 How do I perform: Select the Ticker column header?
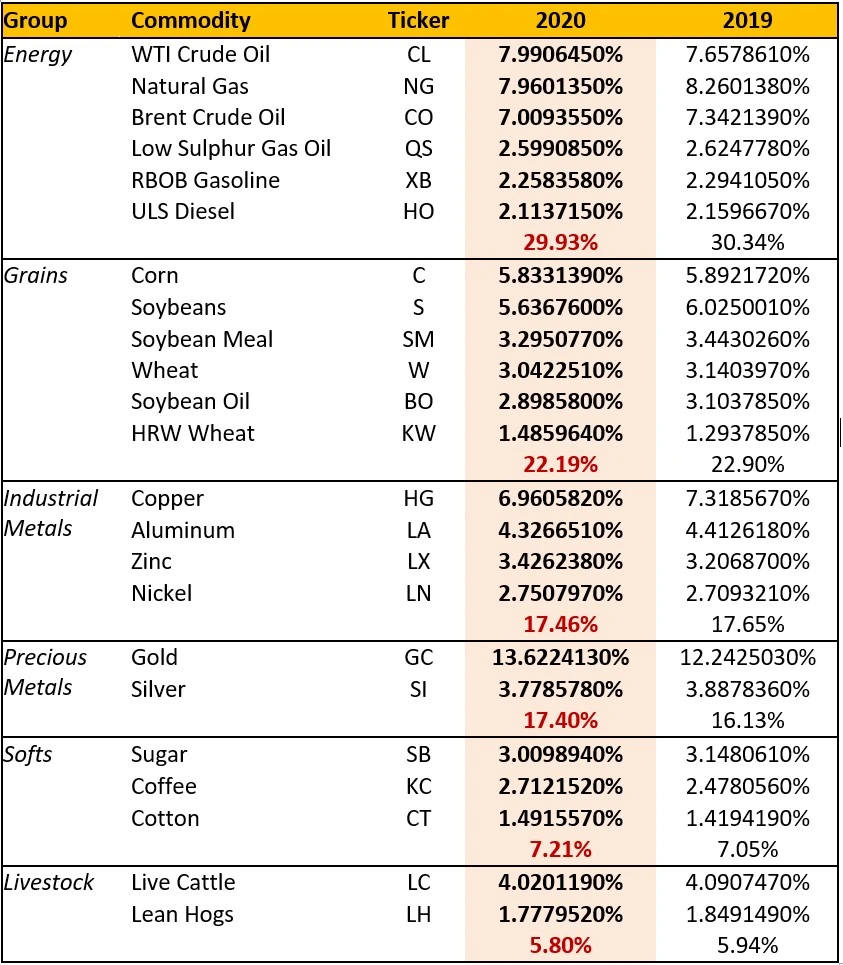pos(419,20)
